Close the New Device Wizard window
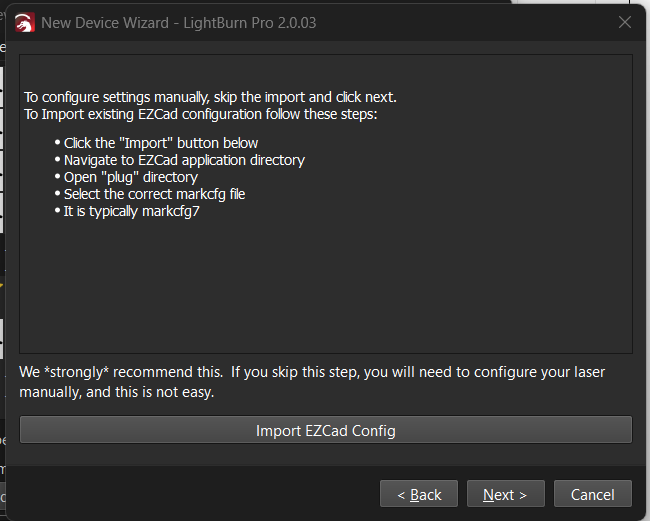Screen dimensions: 650x521 click(625, 22)
